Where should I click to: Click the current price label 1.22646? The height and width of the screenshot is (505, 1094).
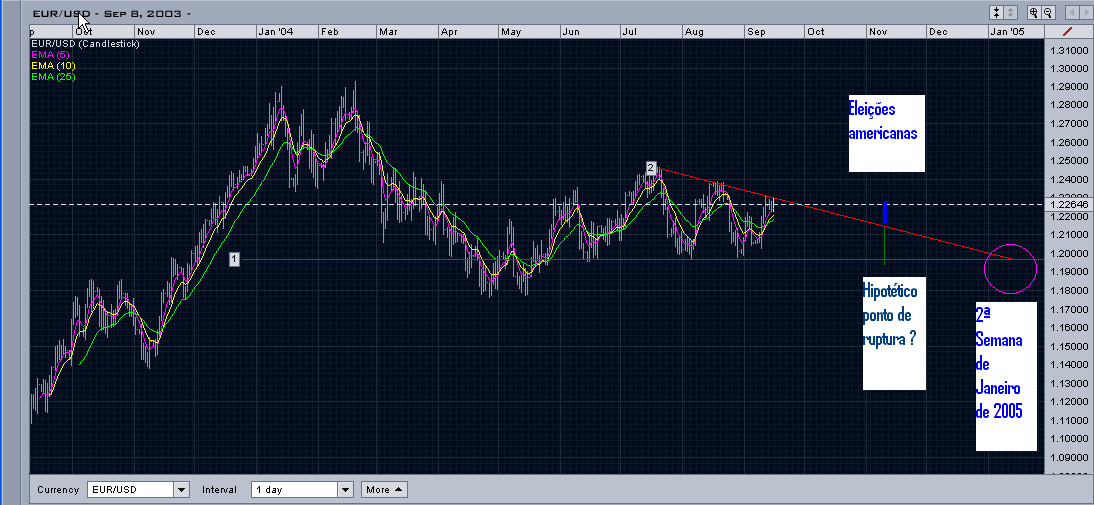(x=1066, y=204)
